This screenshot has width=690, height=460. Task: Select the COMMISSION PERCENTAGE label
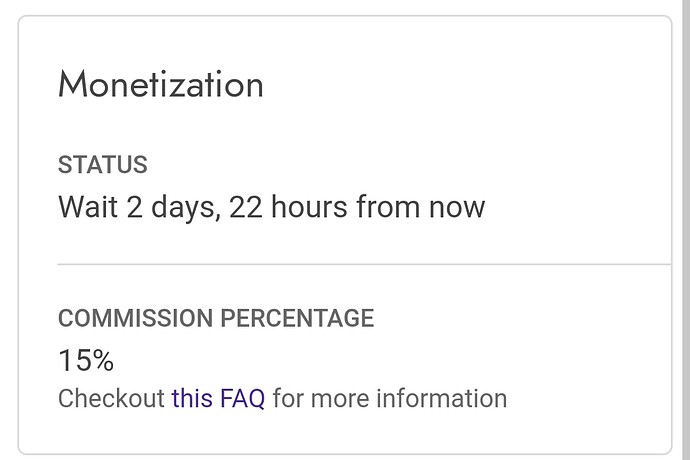tap(216, 318)
